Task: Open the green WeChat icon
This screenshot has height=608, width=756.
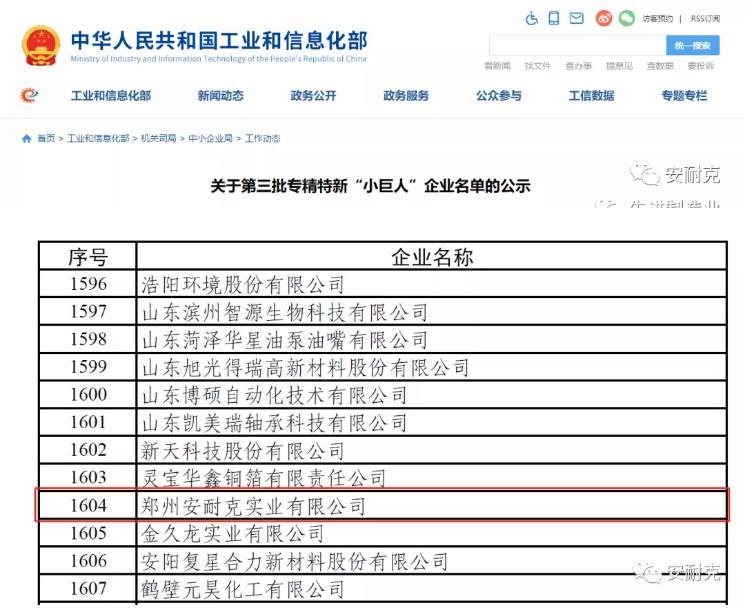Action: coord(627,18)
